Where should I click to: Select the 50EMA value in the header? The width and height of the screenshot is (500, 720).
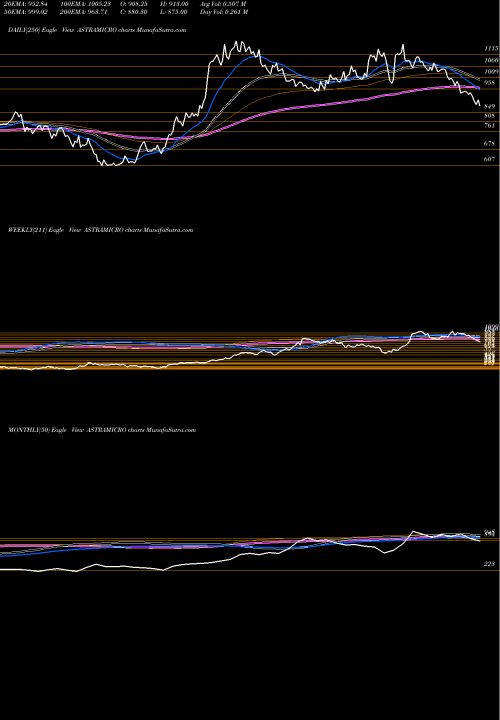25,12
